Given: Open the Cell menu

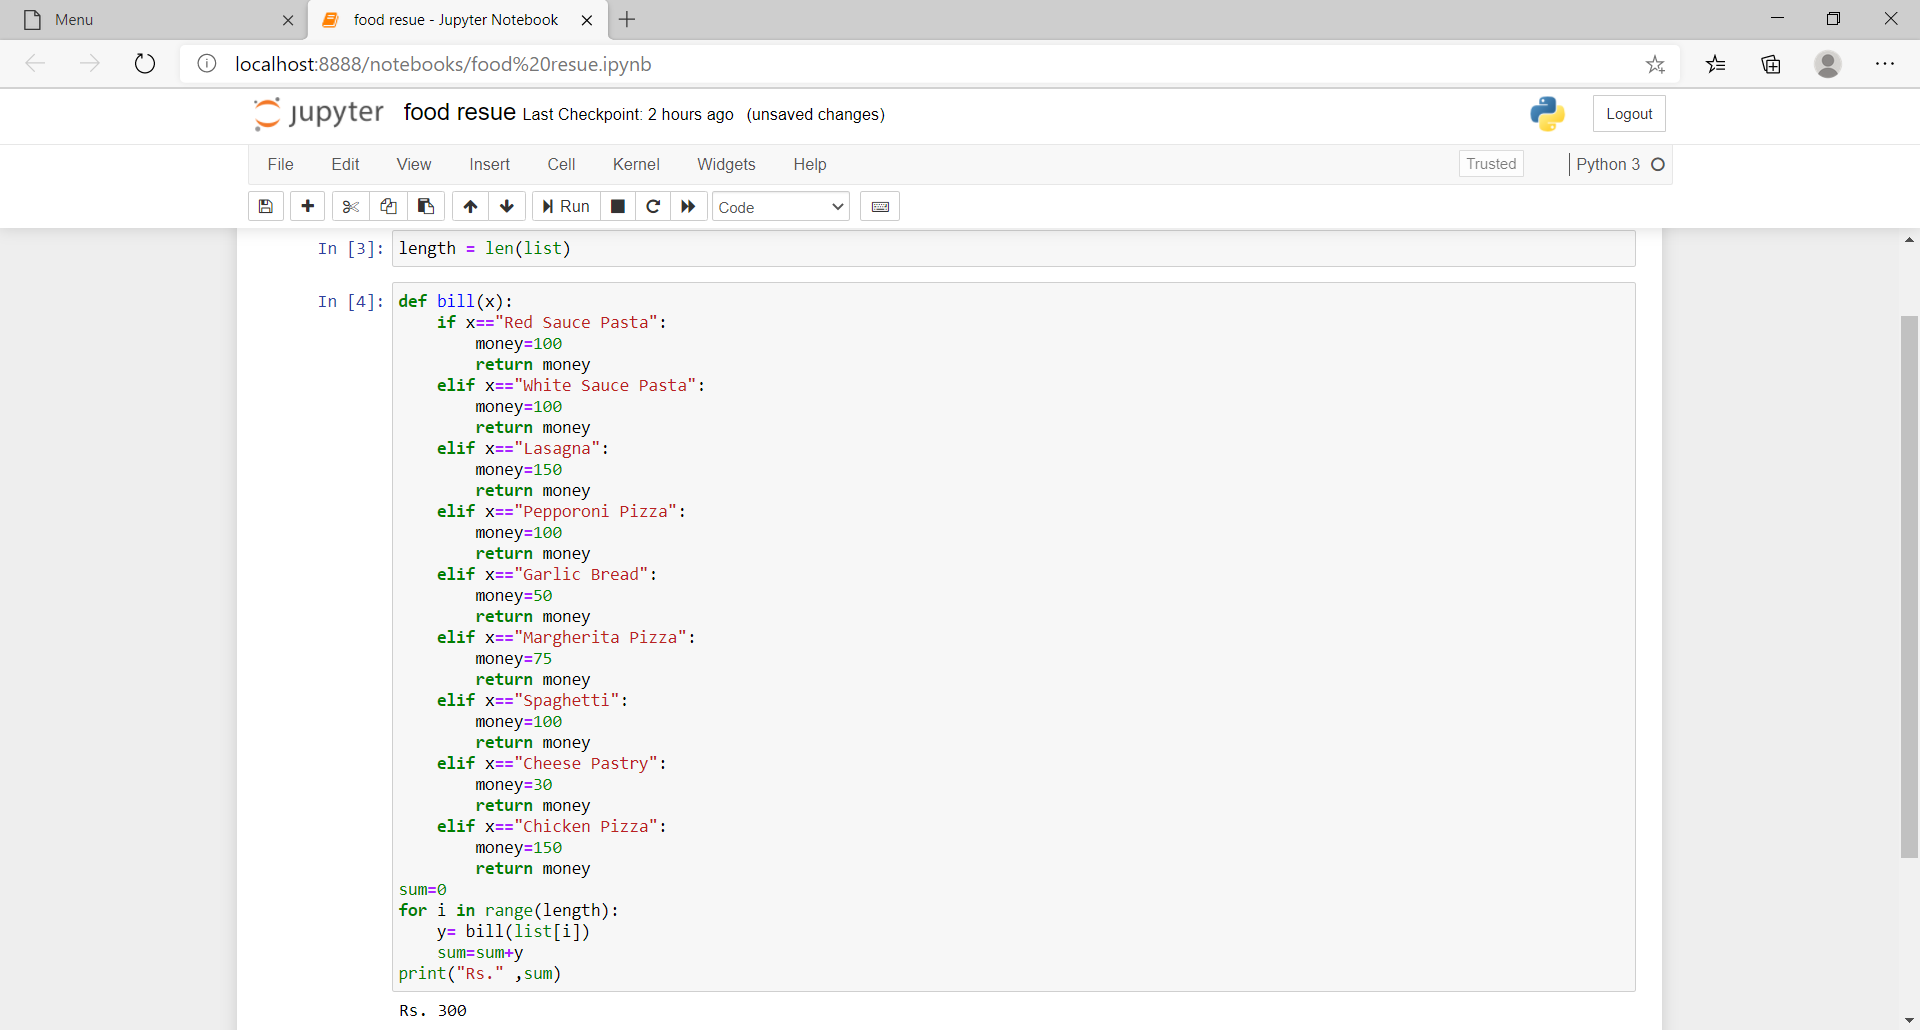Looking at the screenshot, I should [x=562, y=164].
